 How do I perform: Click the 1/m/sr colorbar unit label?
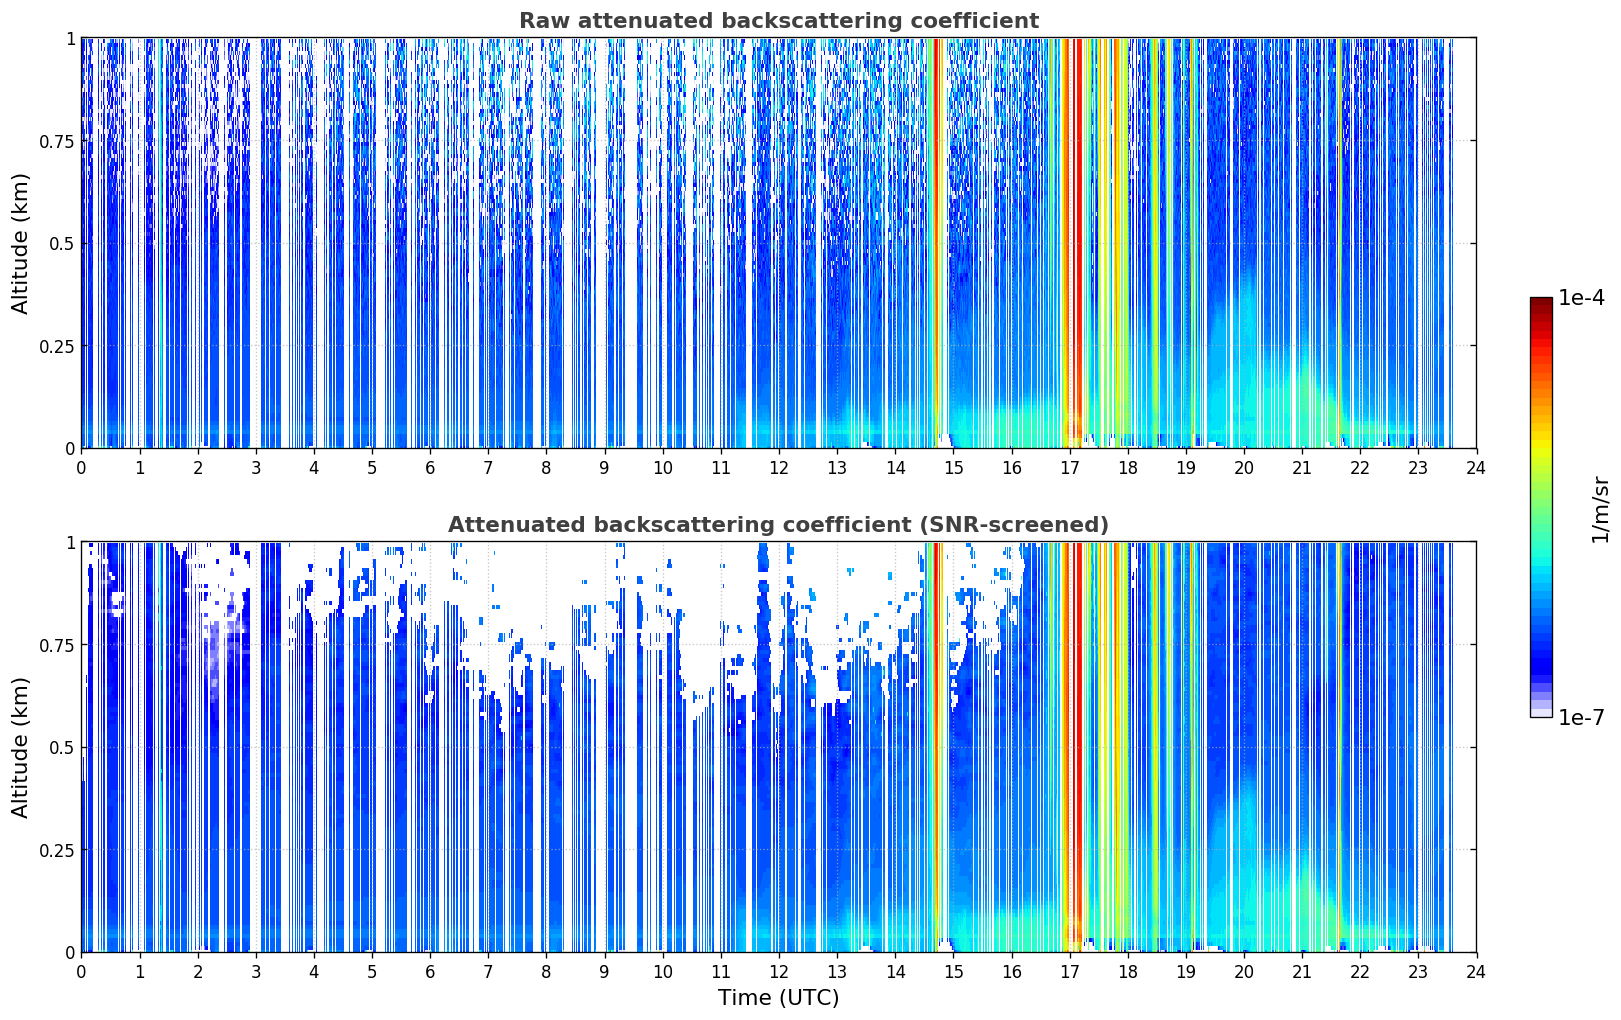tap(1600, 509)
